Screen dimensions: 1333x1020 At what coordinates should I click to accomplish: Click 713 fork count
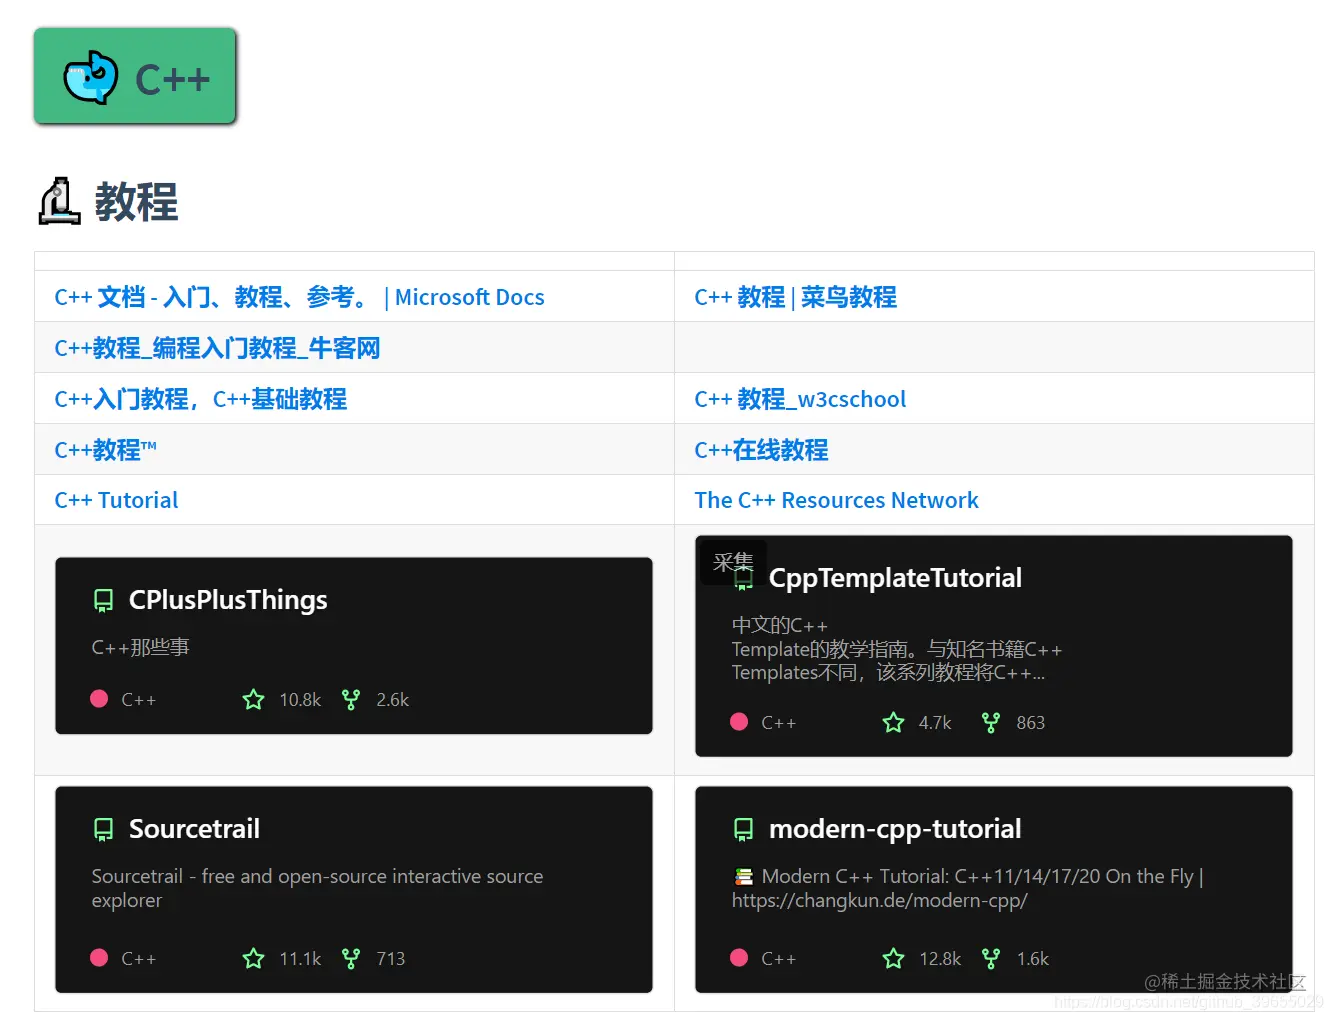[390, 959]
